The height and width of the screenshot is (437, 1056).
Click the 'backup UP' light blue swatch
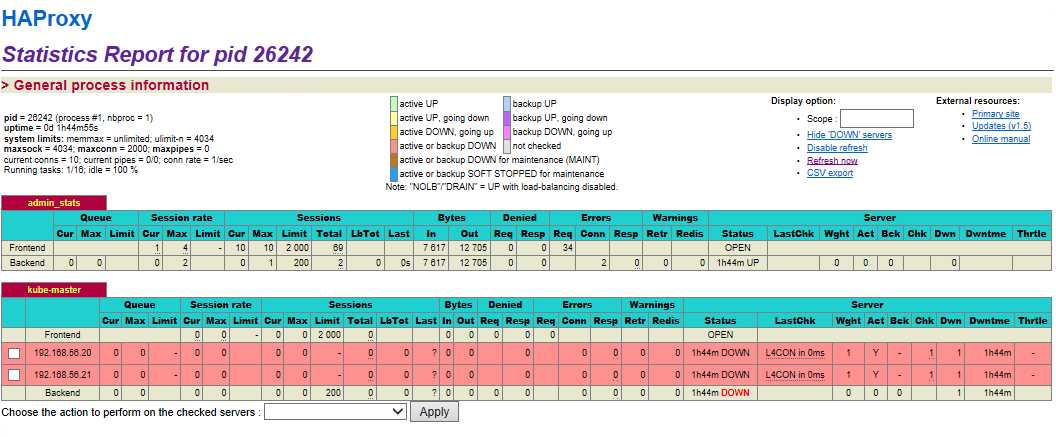pyautogui.click(x=507, y=104)
